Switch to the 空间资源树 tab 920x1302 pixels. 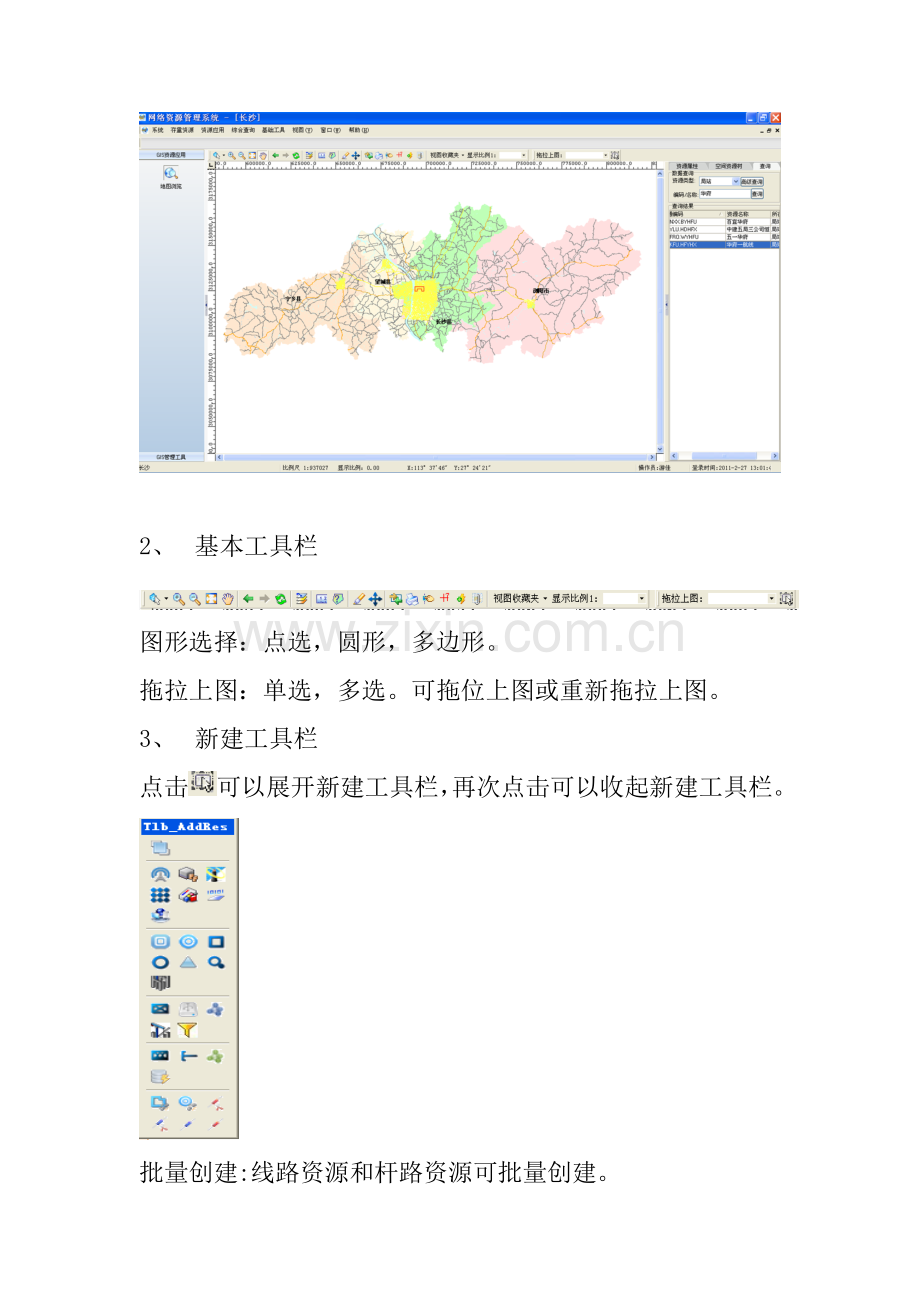click(x=728, y=166)
